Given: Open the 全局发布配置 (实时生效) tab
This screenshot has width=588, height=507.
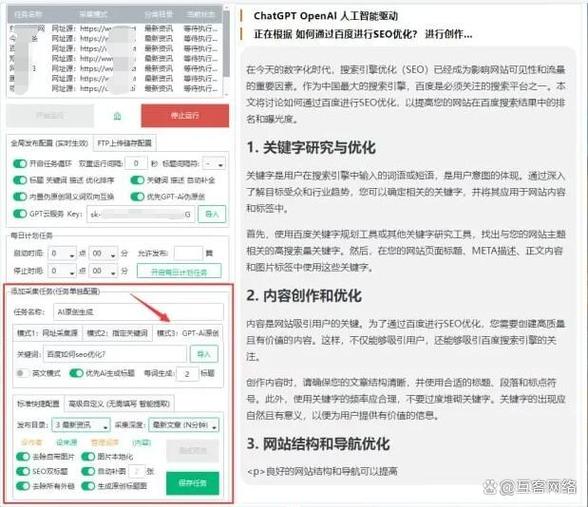Looking at the screenshot, I should click(x=49, y=143).
